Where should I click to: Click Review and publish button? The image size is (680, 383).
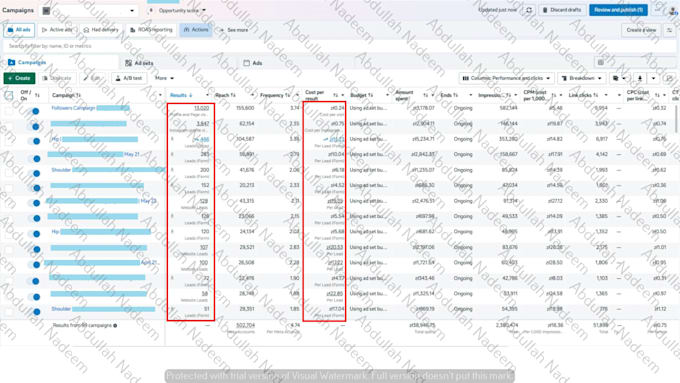coord(618,10)
